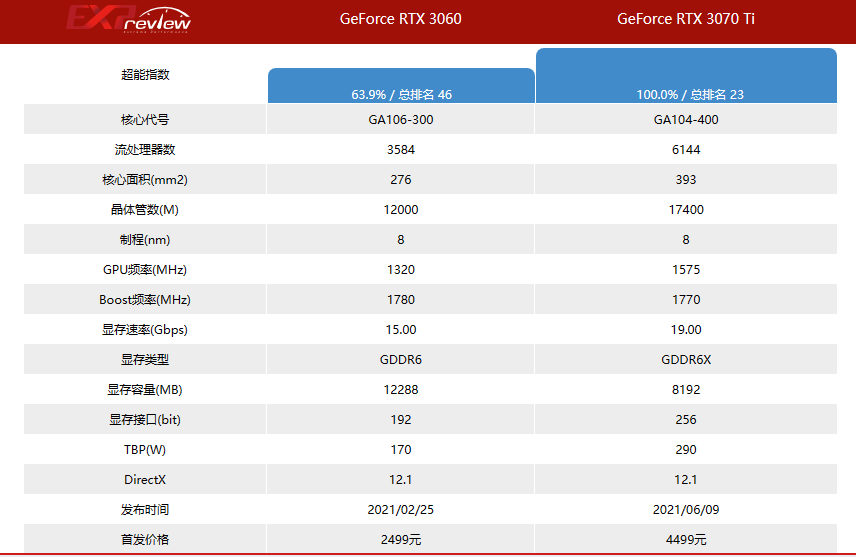Image resolution: width=856 pixels, height=557 pixels.
Task: Click the 显存容量(MB) row label
Action: pyautogui.click(x=145, y=390)
